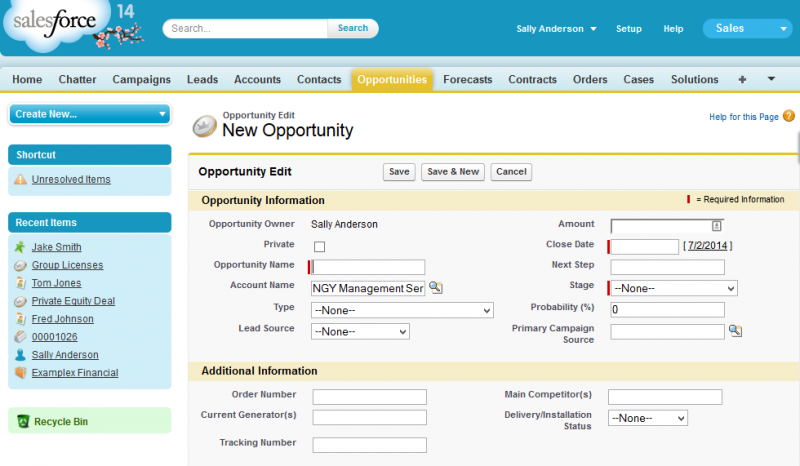Open the Delivery/Installation Status dropdown
This screenshot has height=466, width=800.
click(x=647, y=418)
